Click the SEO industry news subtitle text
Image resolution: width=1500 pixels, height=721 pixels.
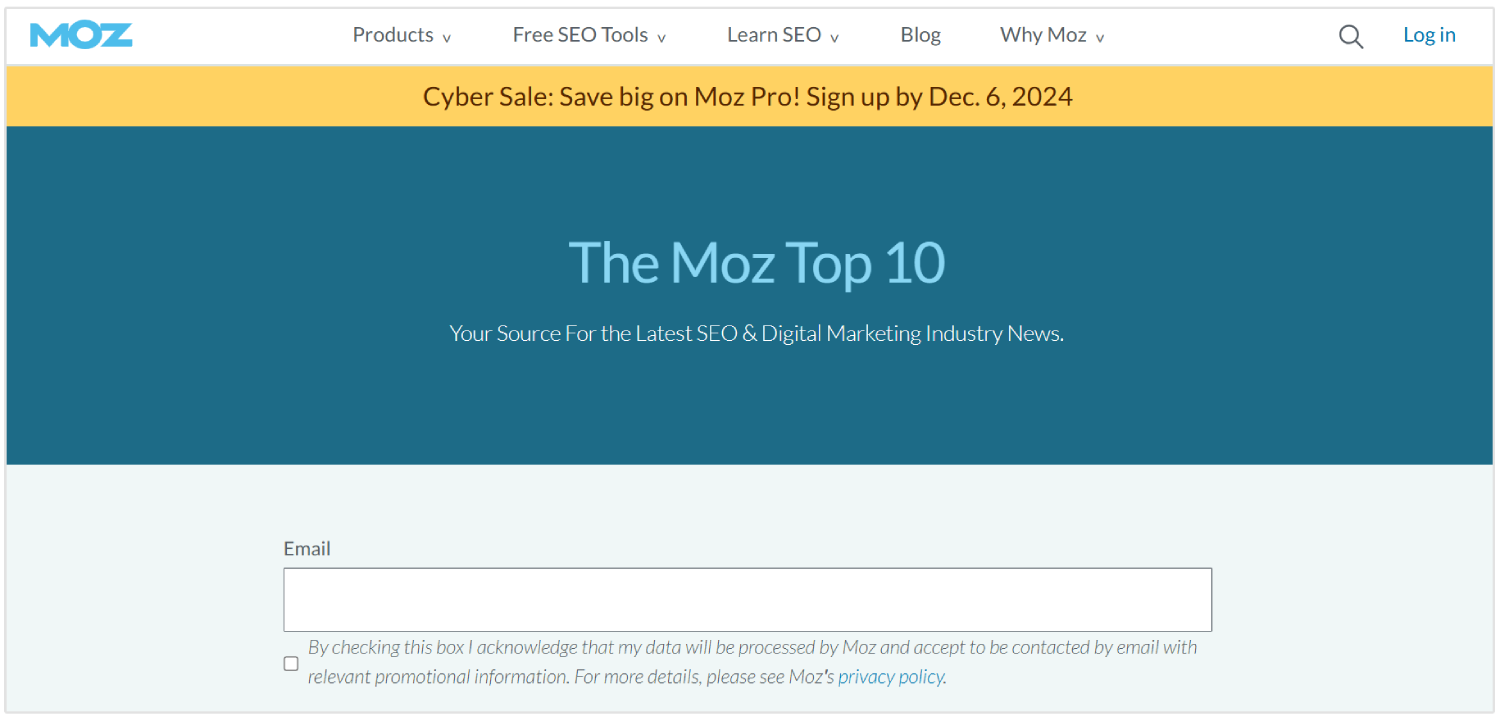pos(756,334)
